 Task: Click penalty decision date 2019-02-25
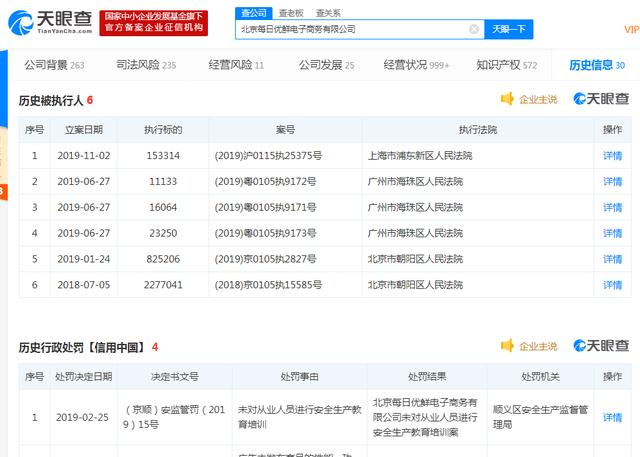(82, 417)
